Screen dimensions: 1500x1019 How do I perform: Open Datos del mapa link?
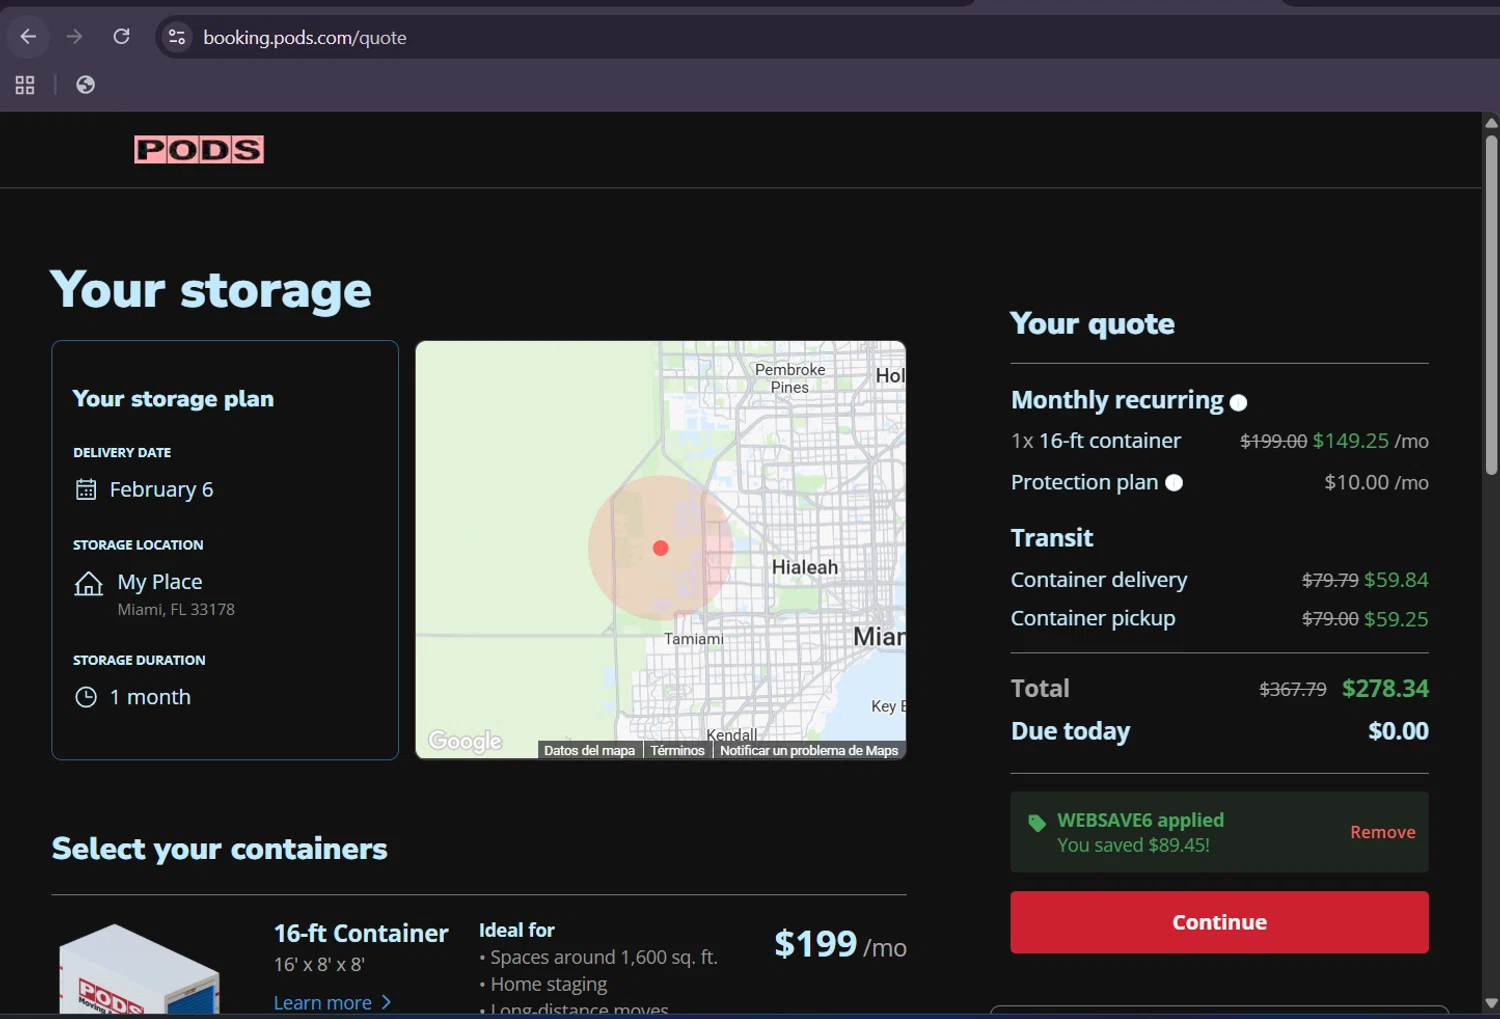coord(589,750)
